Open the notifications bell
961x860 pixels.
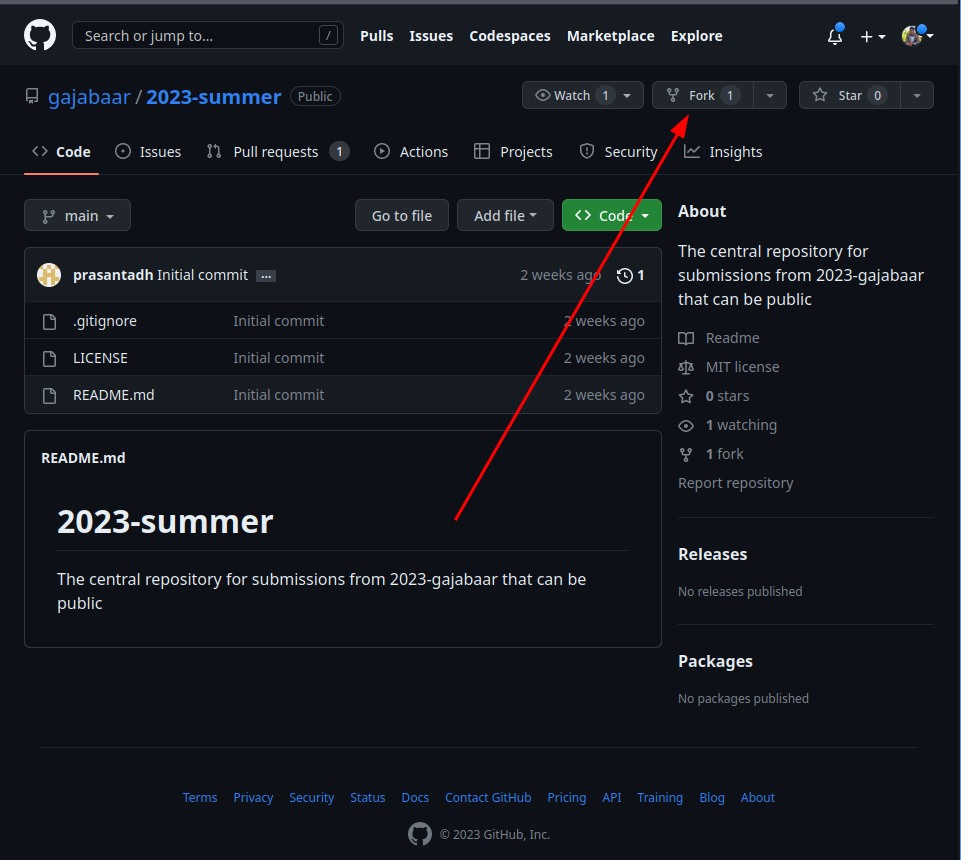click(x=835, y=36)
